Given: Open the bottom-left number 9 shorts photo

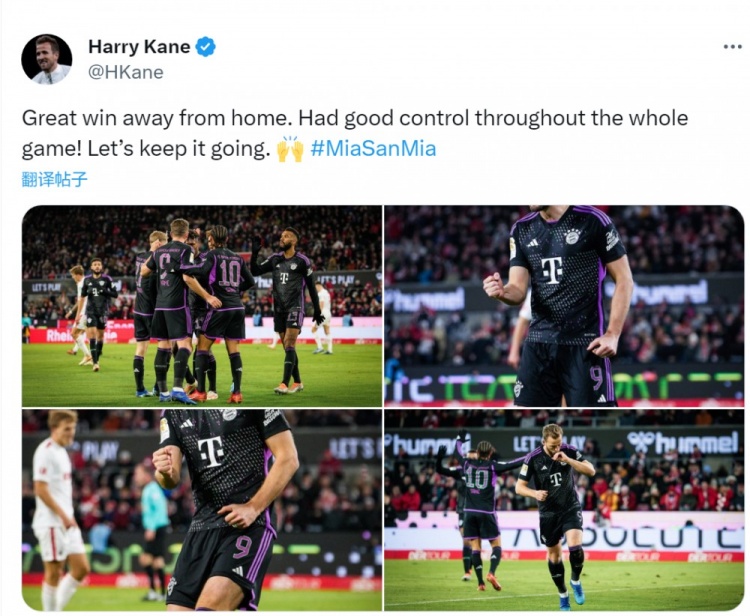Looking at the screenshot, I should click(202, 510).
